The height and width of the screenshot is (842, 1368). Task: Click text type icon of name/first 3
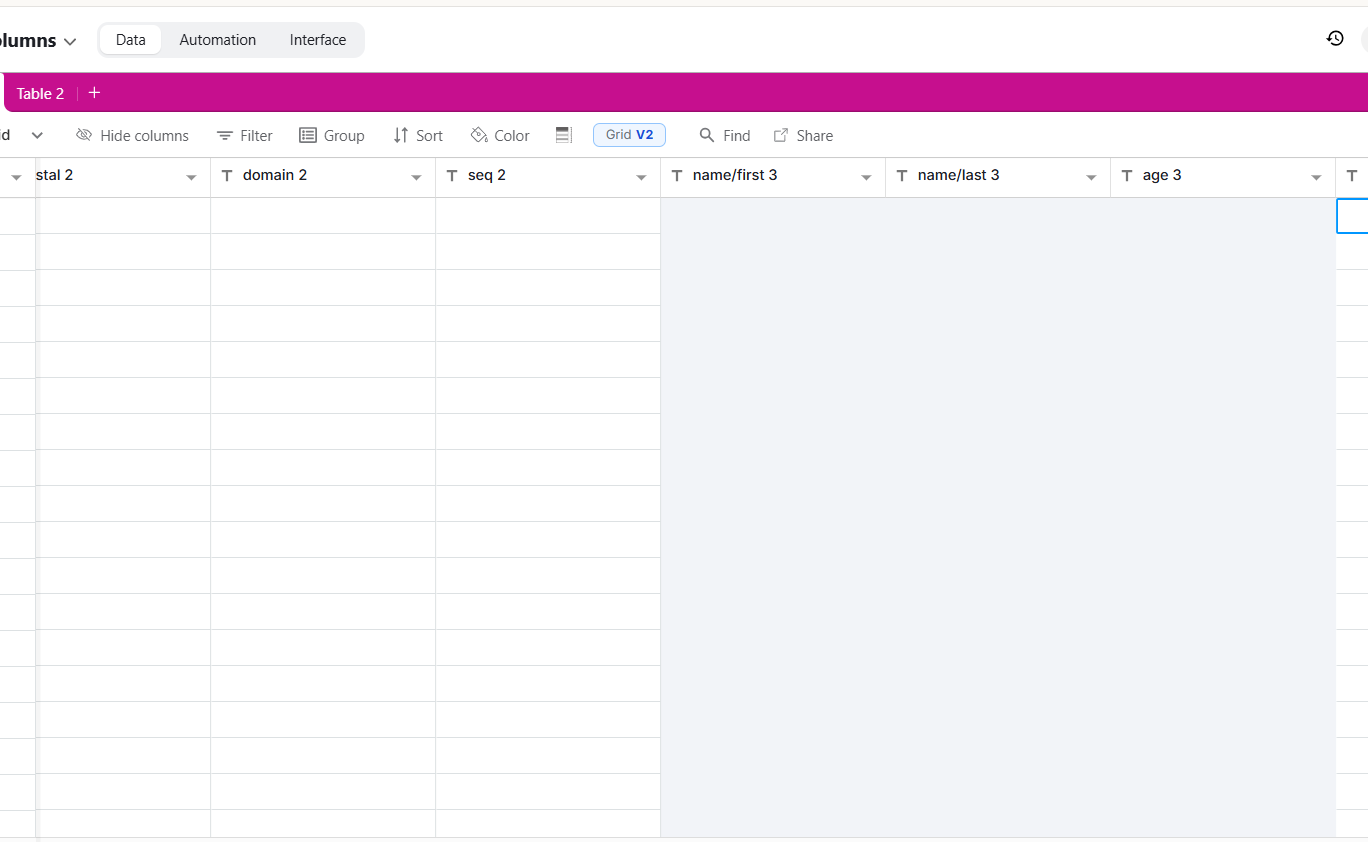click(677, 176)
